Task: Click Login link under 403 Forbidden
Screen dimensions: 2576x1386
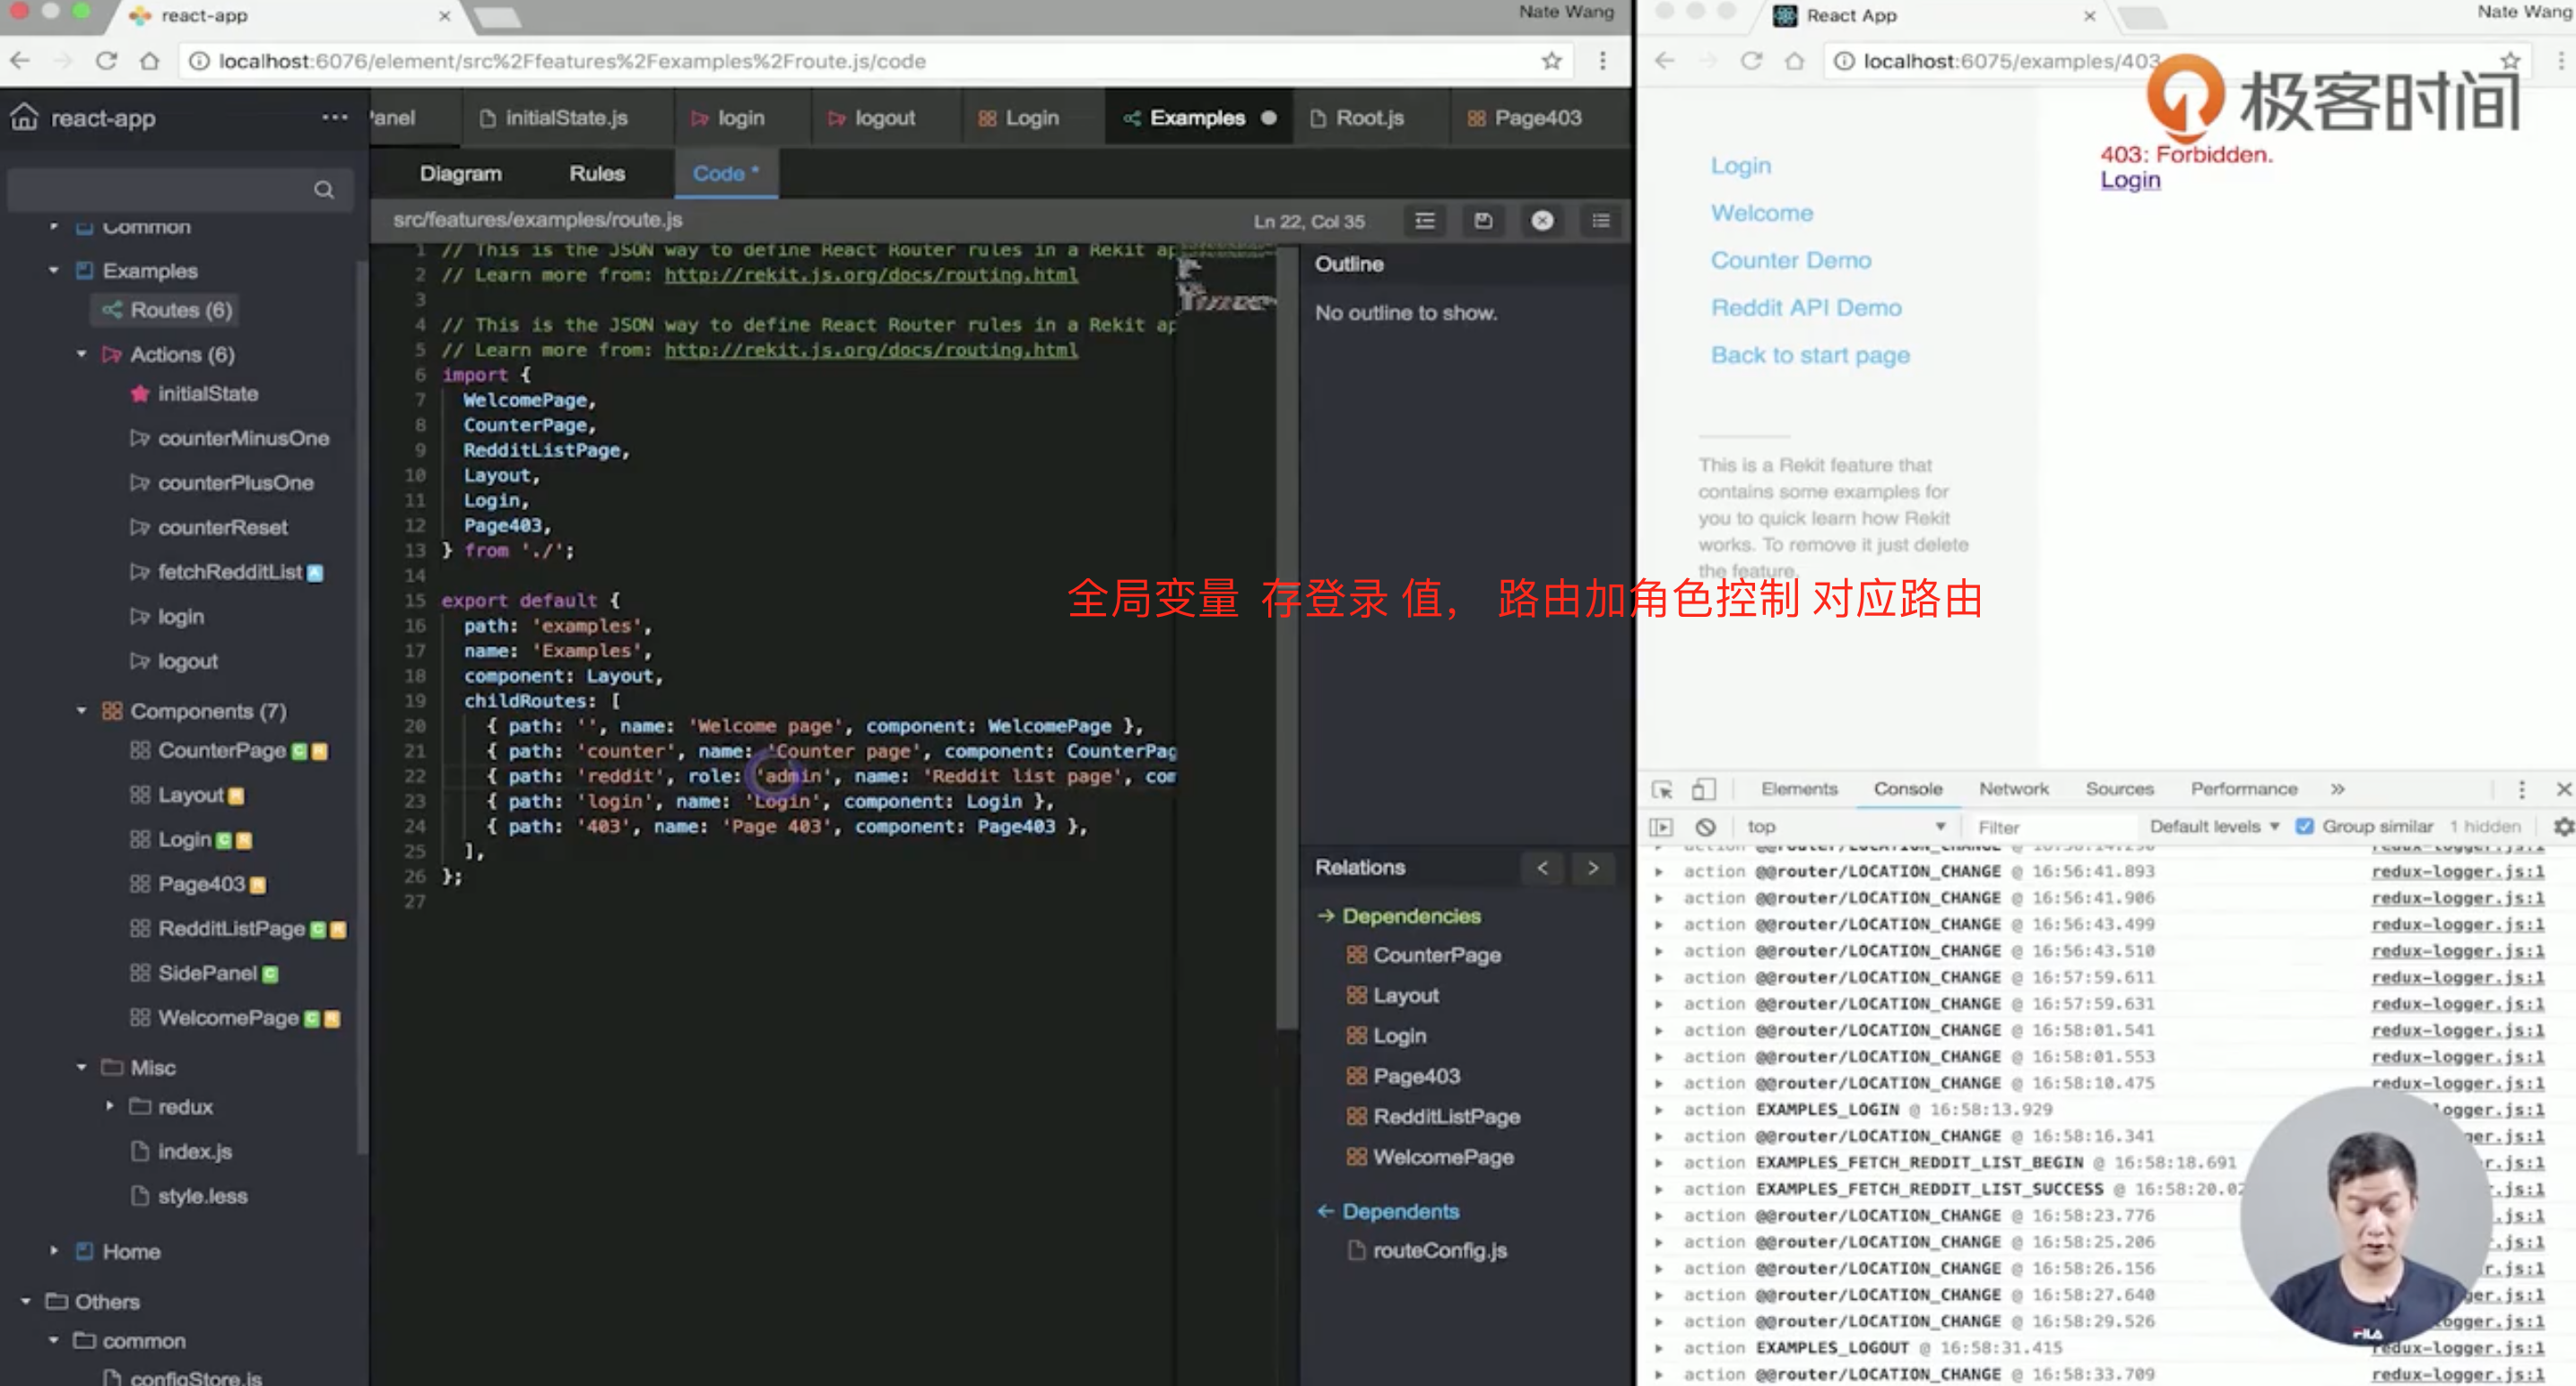Action: [2130, 180]
